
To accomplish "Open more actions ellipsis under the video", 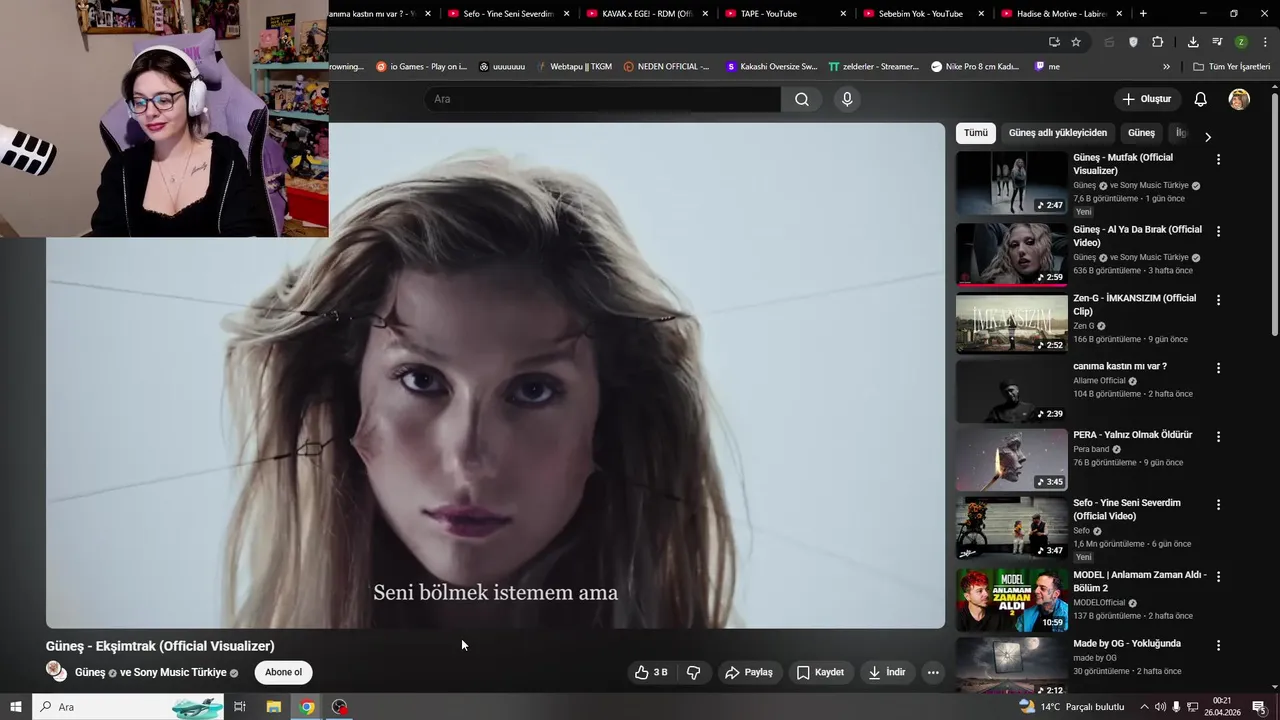I will (933, 672).
